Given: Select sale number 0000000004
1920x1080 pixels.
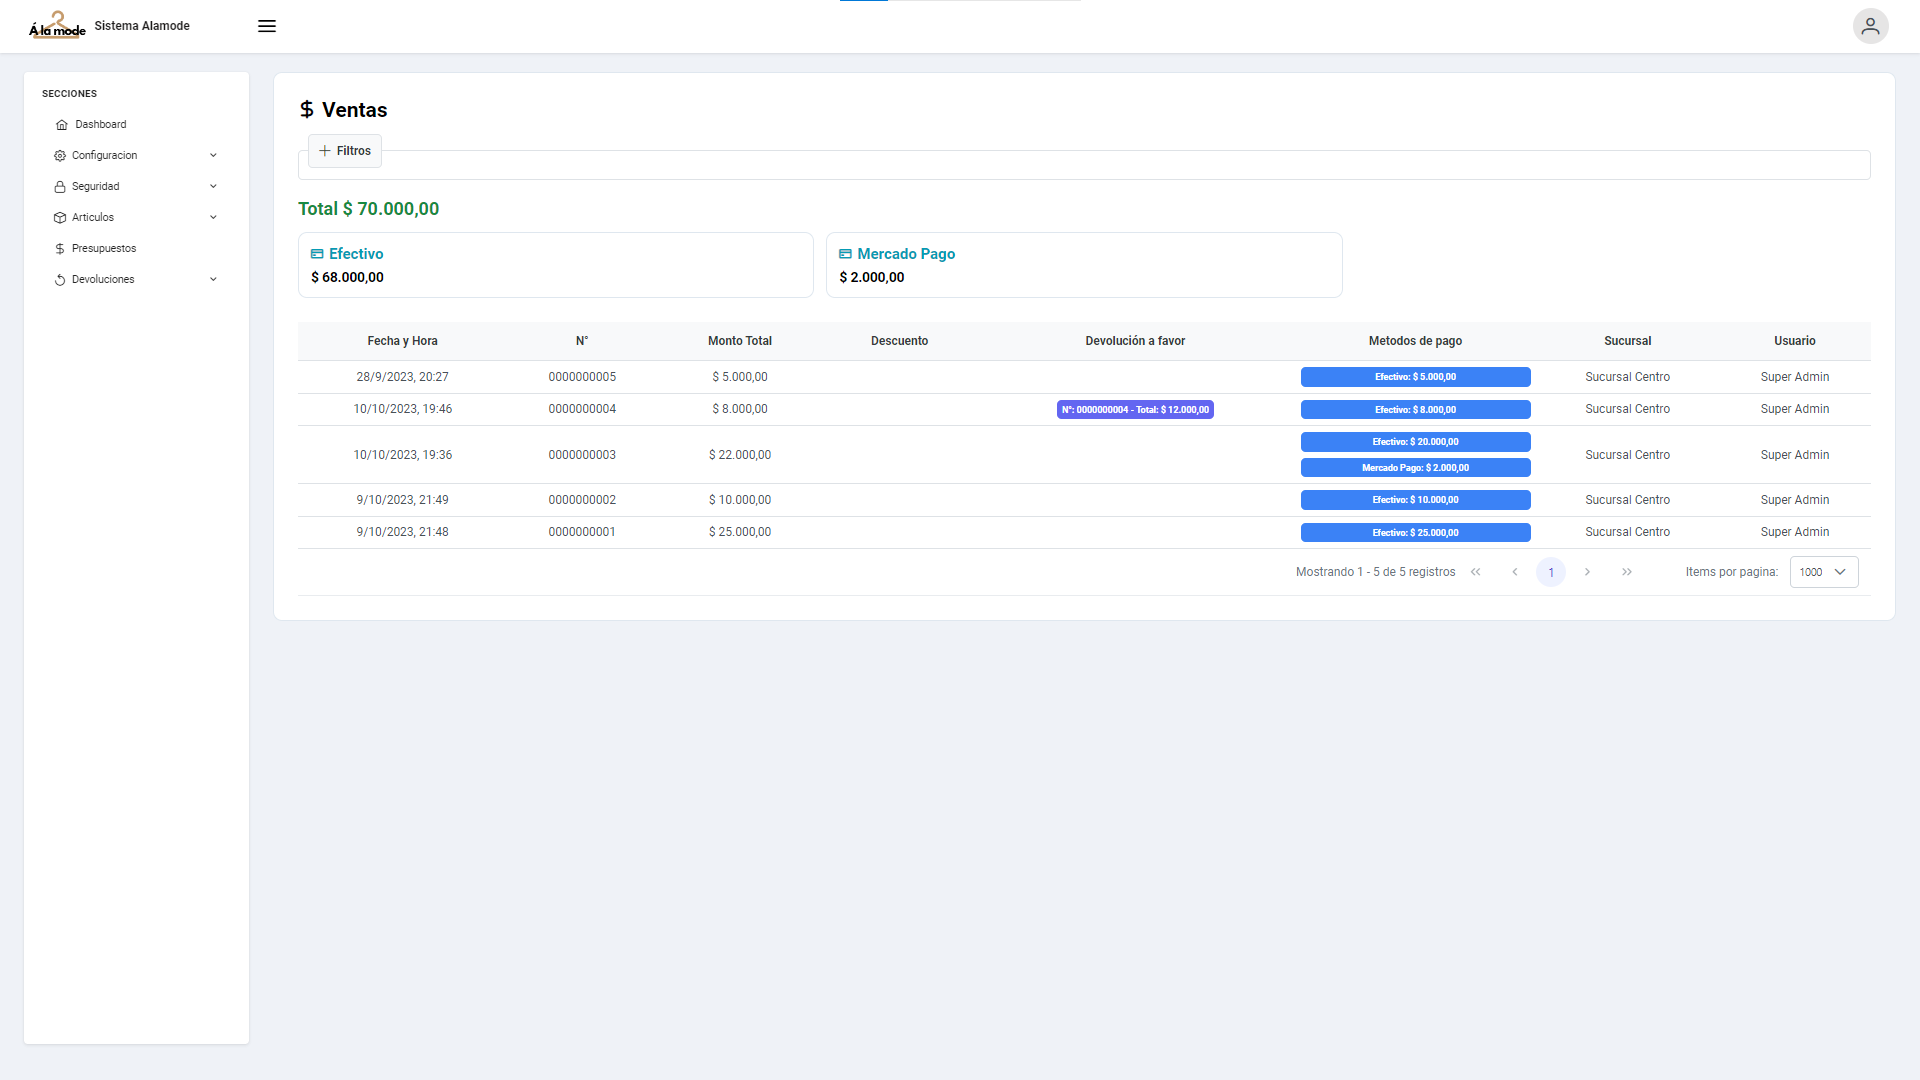Looking at the screenshot, I should (x=582, y=409).
